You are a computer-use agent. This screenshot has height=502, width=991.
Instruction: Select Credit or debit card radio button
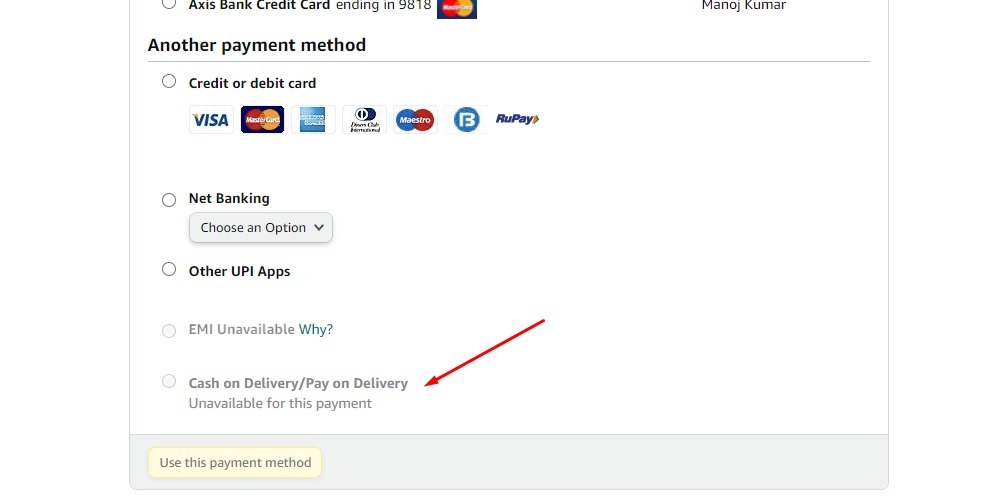point(169,81)
